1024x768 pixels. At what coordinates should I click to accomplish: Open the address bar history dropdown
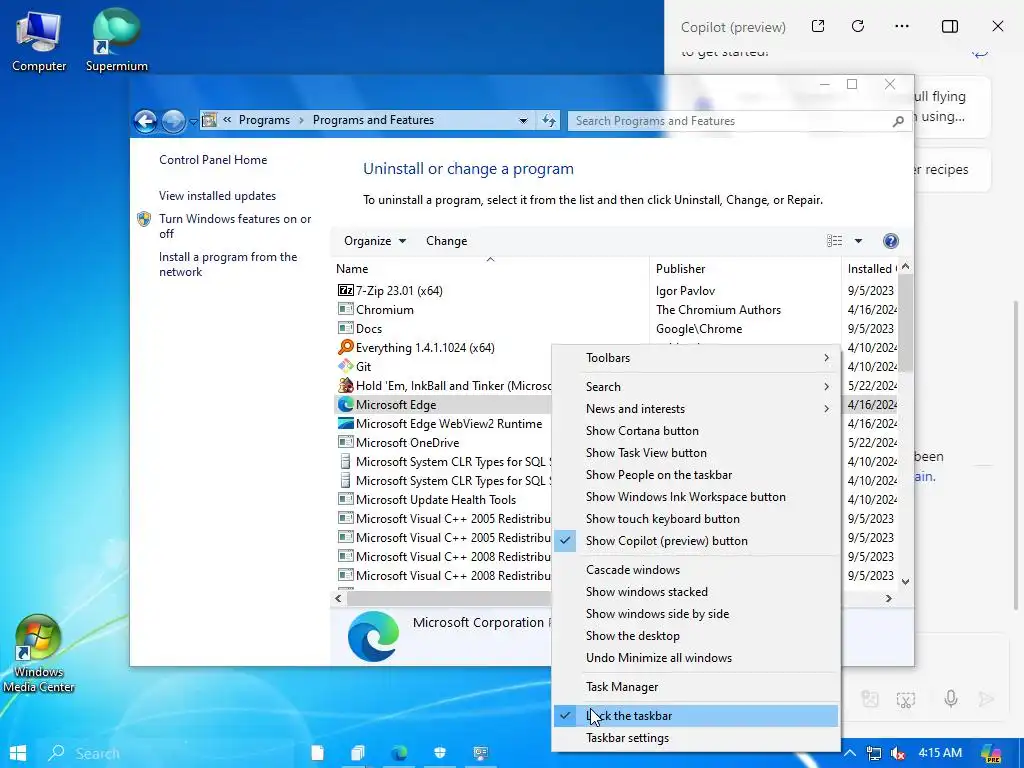tap(523, 121)
